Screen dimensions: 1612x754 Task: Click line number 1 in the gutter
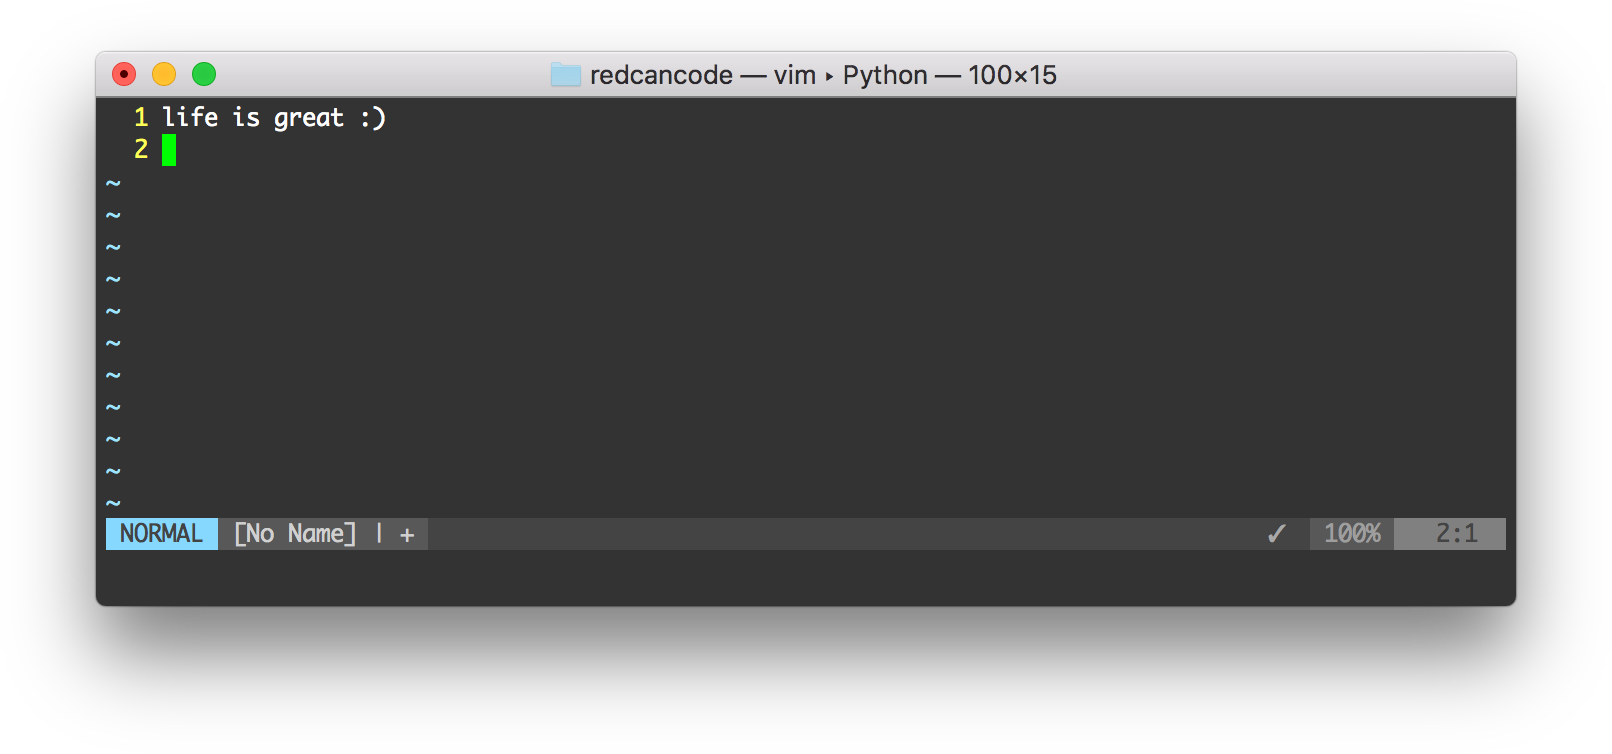(141, 118)
